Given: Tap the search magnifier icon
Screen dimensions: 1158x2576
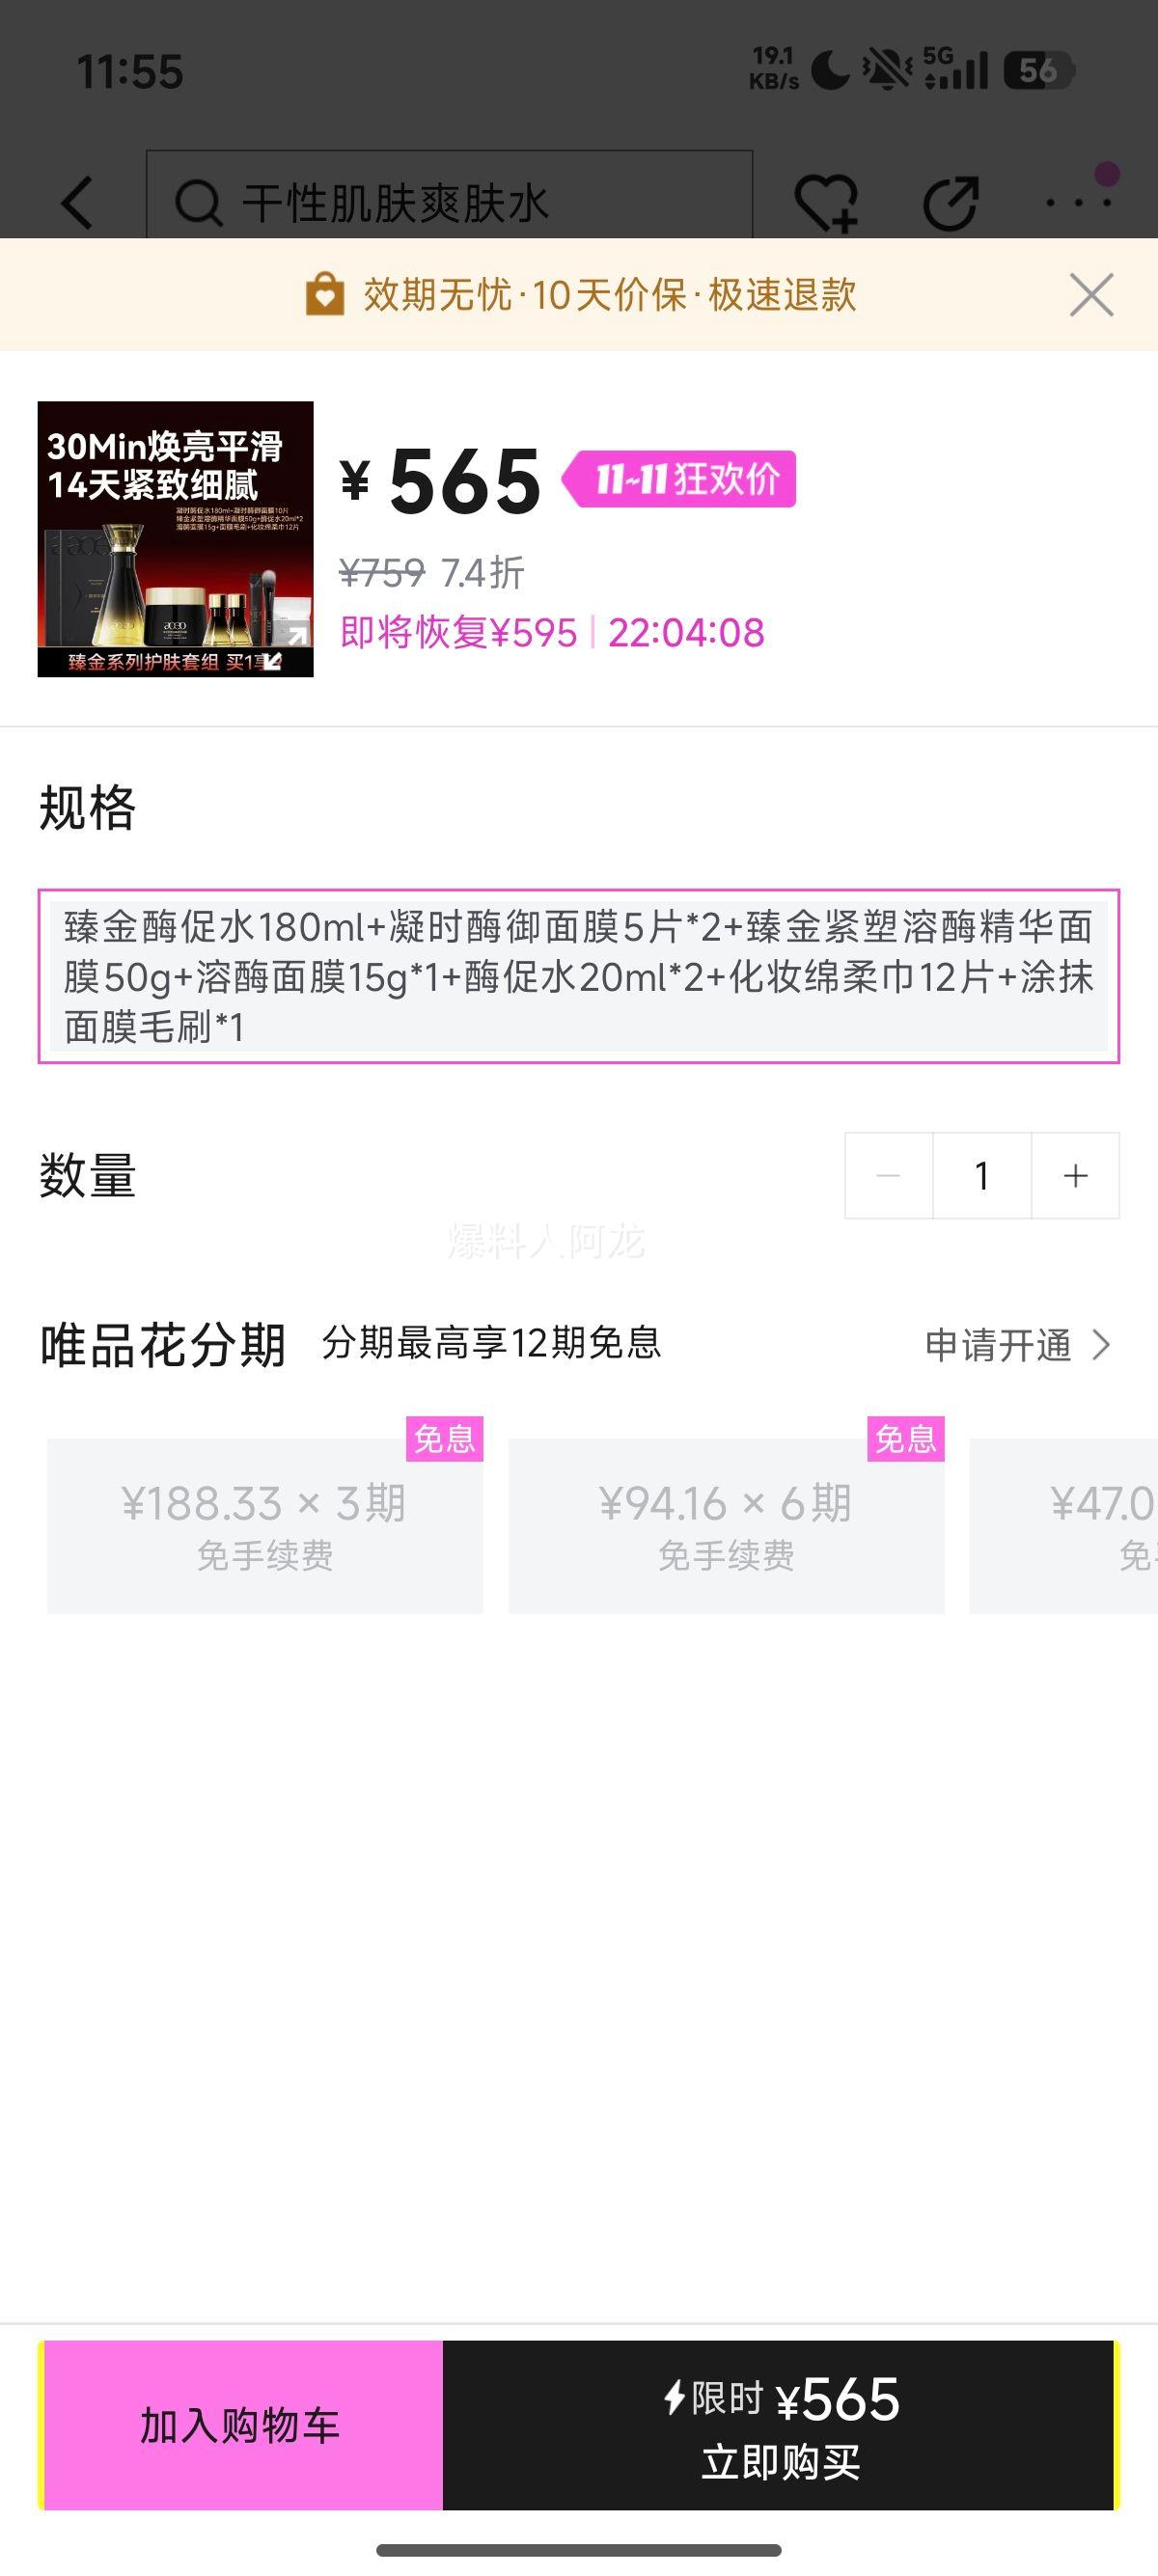Looking at the screenshot, I should click(198, 204).
